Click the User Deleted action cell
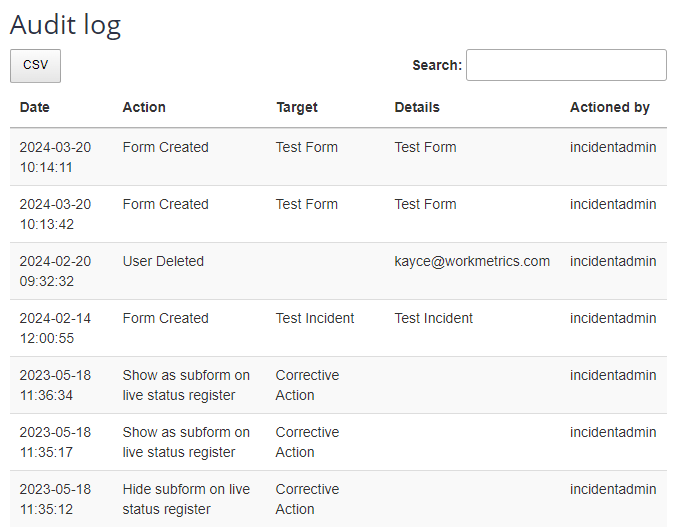Image resolution: width=677 pixels, height=527 pixels. click(x=163, y=261)
